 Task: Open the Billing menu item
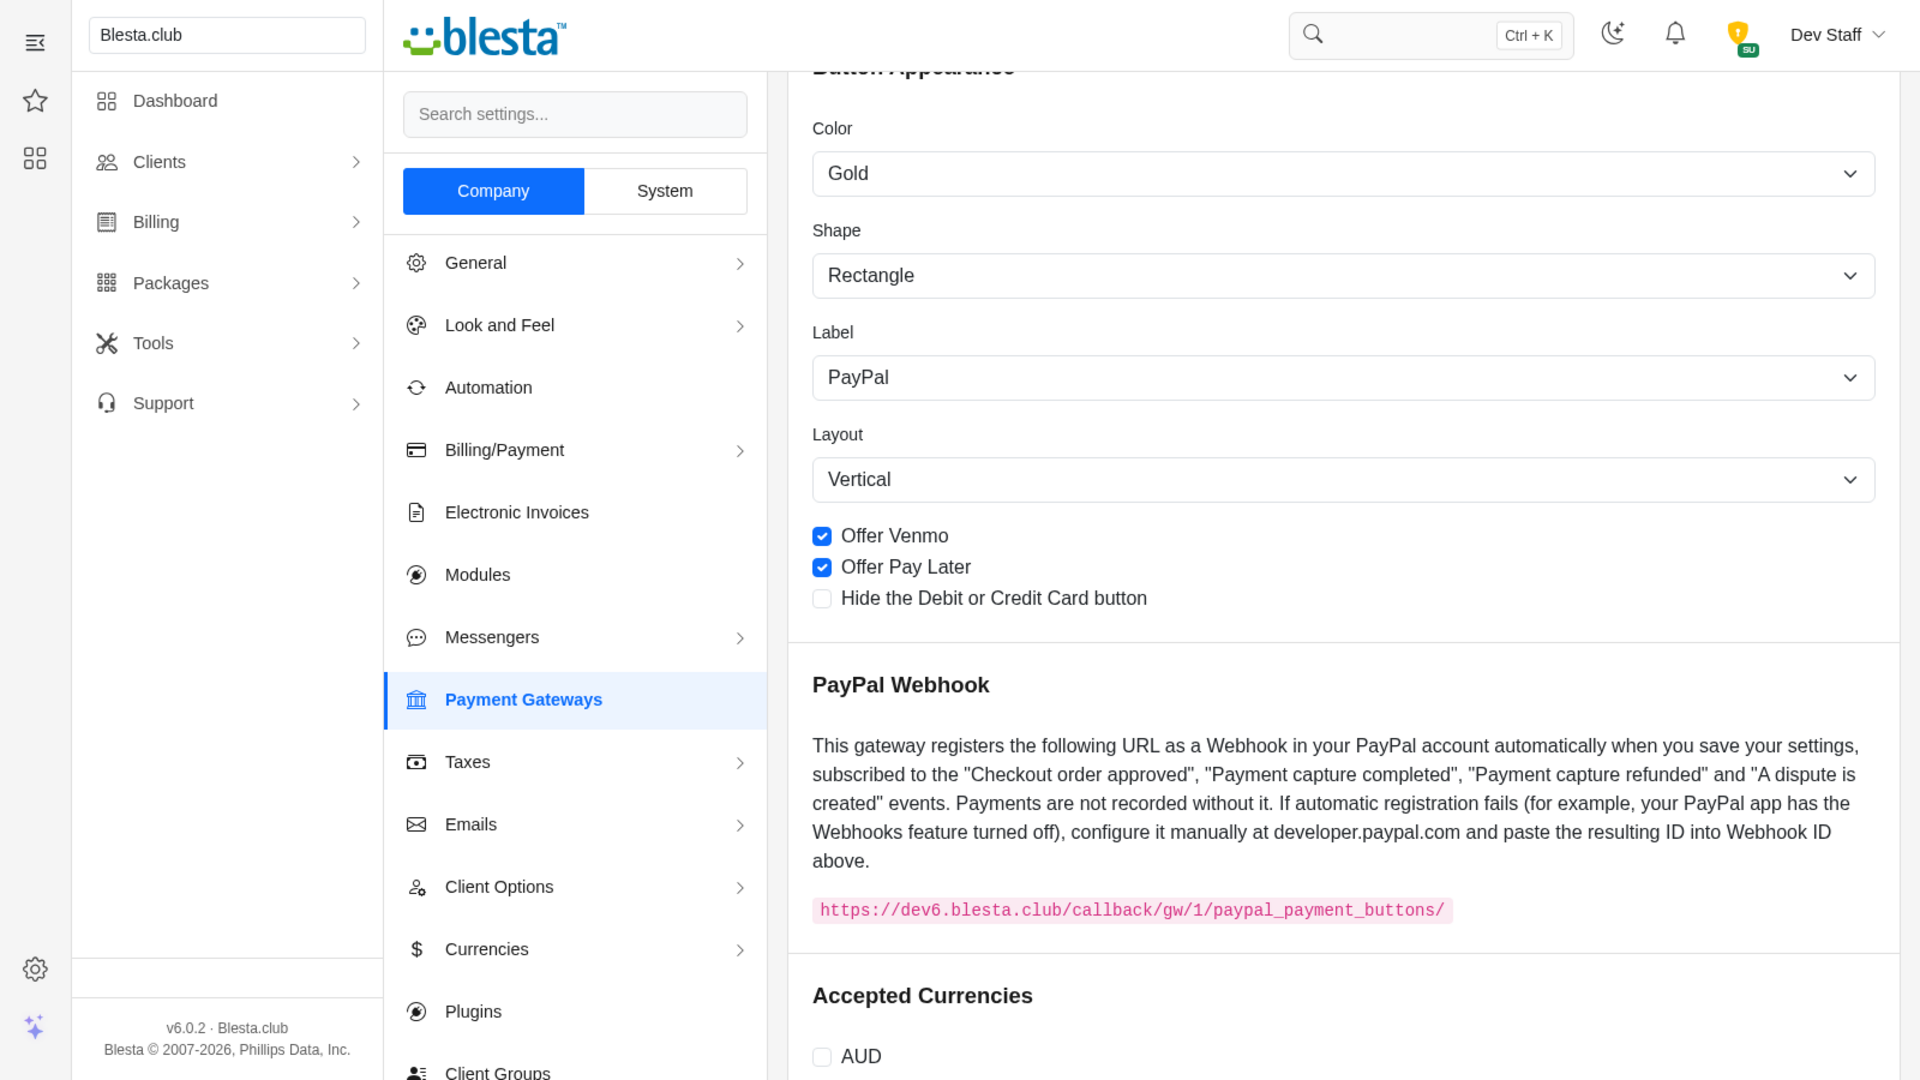(x=227, y=222)
